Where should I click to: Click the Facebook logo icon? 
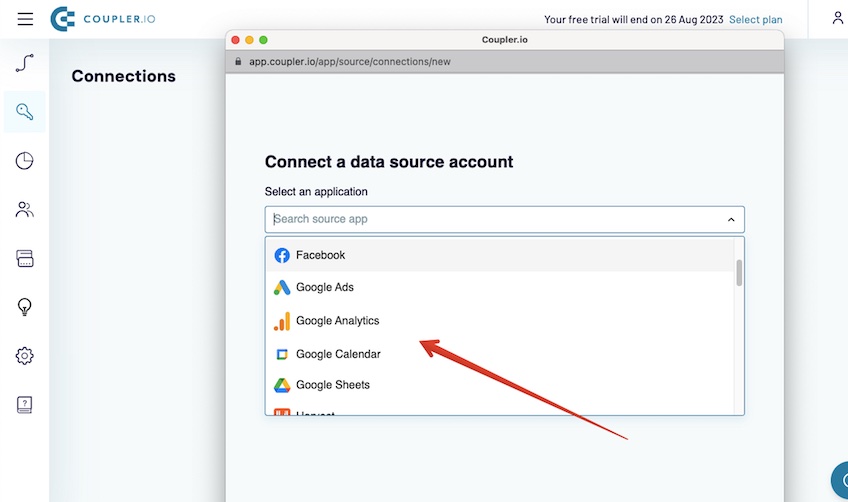pyautogui.click(x=282, y=255)
